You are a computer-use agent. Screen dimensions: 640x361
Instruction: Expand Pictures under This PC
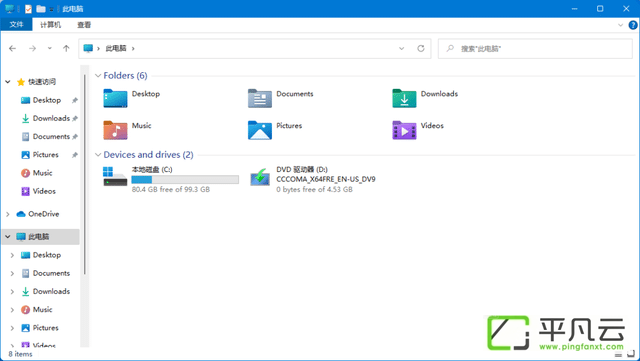(12, 328)
